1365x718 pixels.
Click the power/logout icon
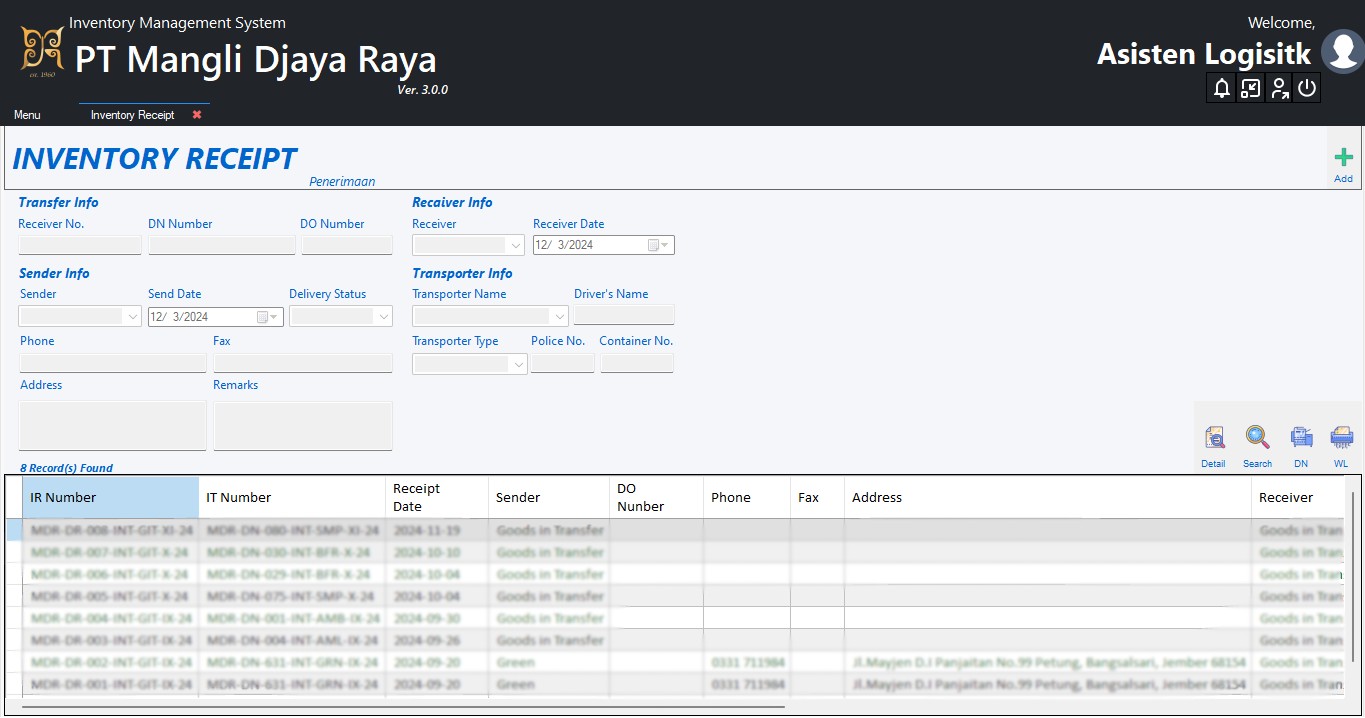tap(1307, 88)
